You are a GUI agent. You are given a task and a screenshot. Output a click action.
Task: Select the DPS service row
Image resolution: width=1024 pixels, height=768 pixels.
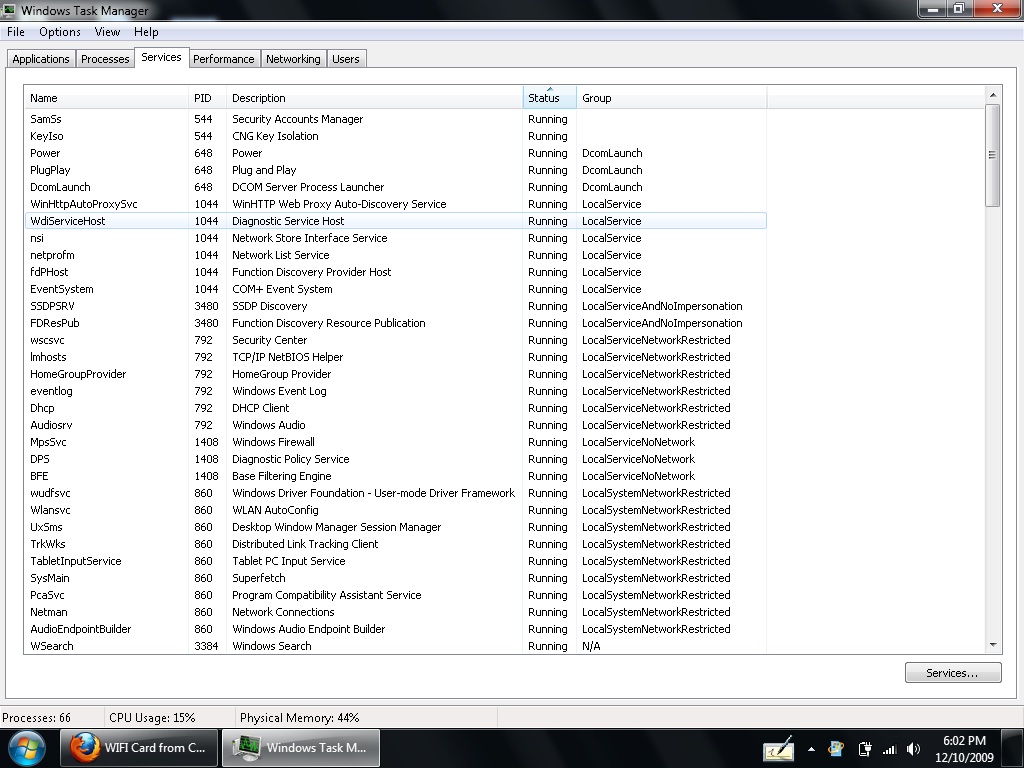pos(395,458)
